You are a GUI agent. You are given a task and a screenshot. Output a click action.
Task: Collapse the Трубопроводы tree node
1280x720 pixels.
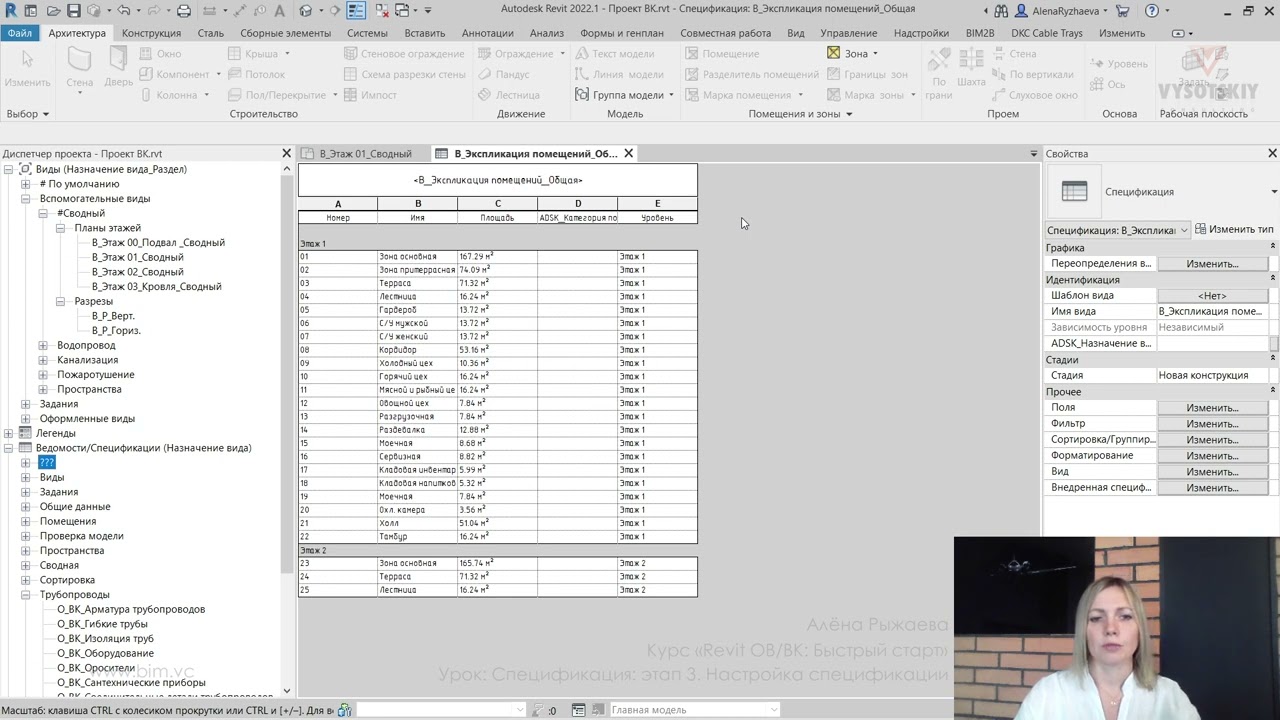(x=26, y=595)
